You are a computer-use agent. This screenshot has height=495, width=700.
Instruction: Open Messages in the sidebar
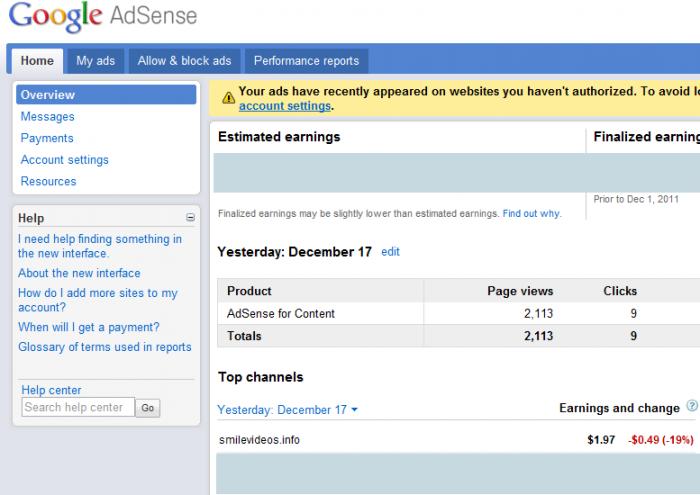[47, 116]
